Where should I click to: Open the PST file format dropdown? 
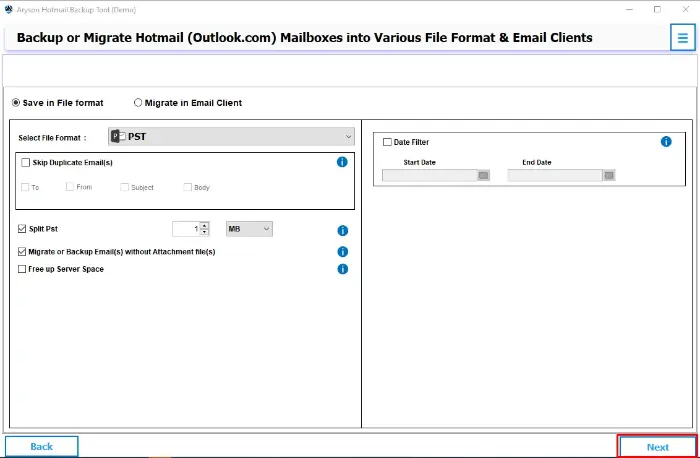(231, 137)
